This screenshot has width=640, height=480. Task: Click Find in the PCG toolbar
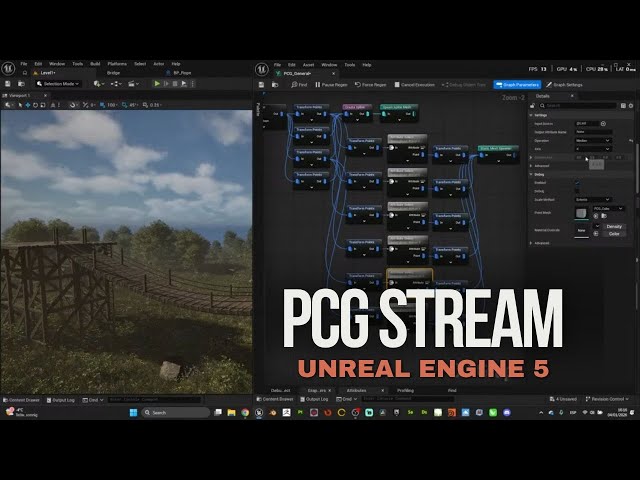(299, 84)
